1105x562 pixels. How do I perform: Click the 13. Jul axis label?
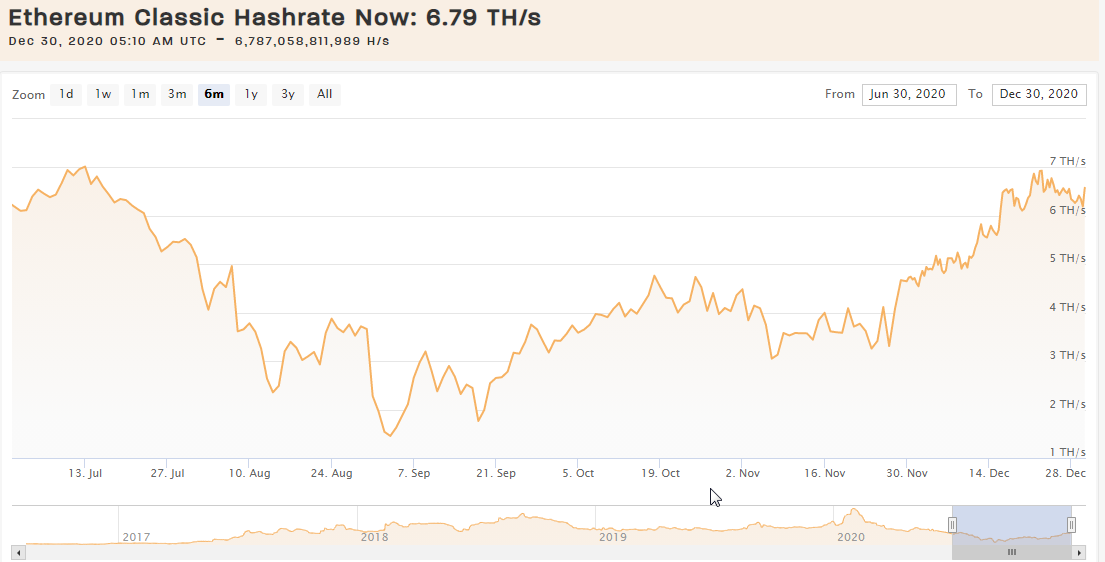pyautogui.click(x=85, y=473)
